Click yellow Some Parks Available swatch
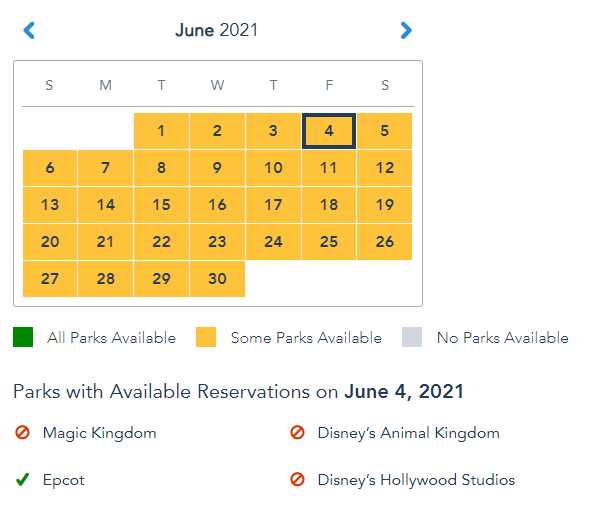 [x=206, y=337]
